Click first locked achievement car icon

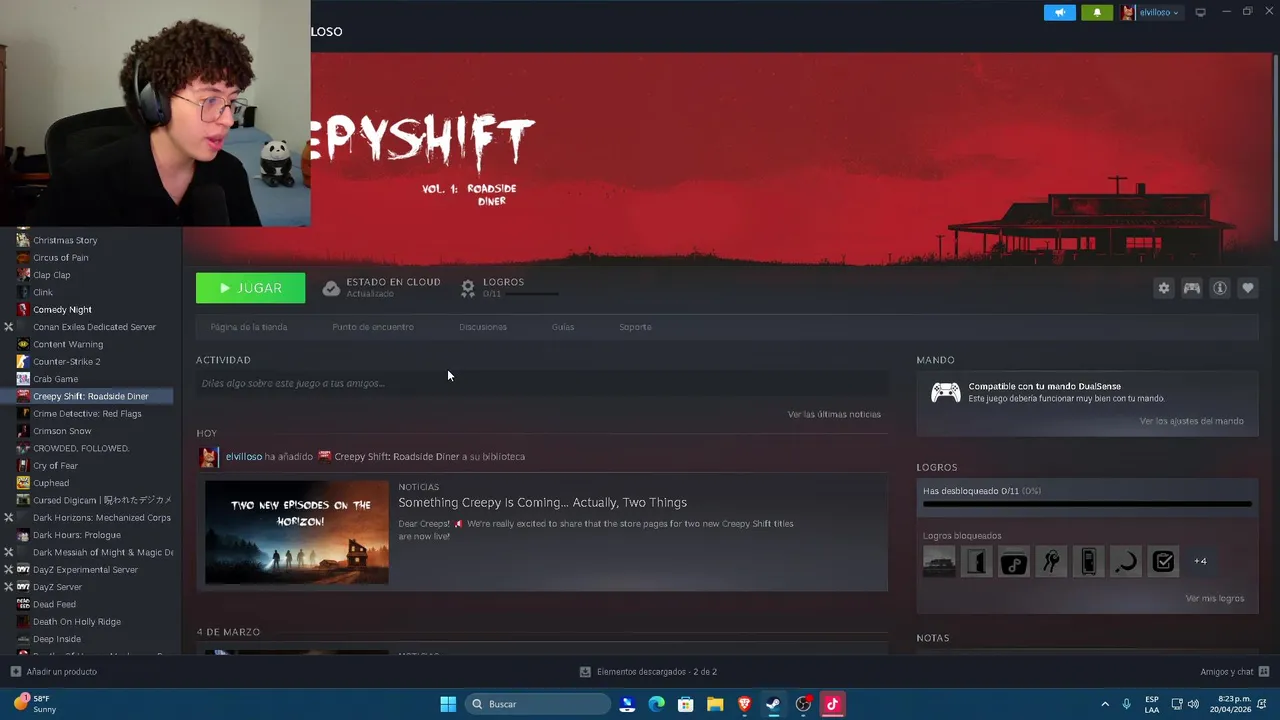pos(939,561)
